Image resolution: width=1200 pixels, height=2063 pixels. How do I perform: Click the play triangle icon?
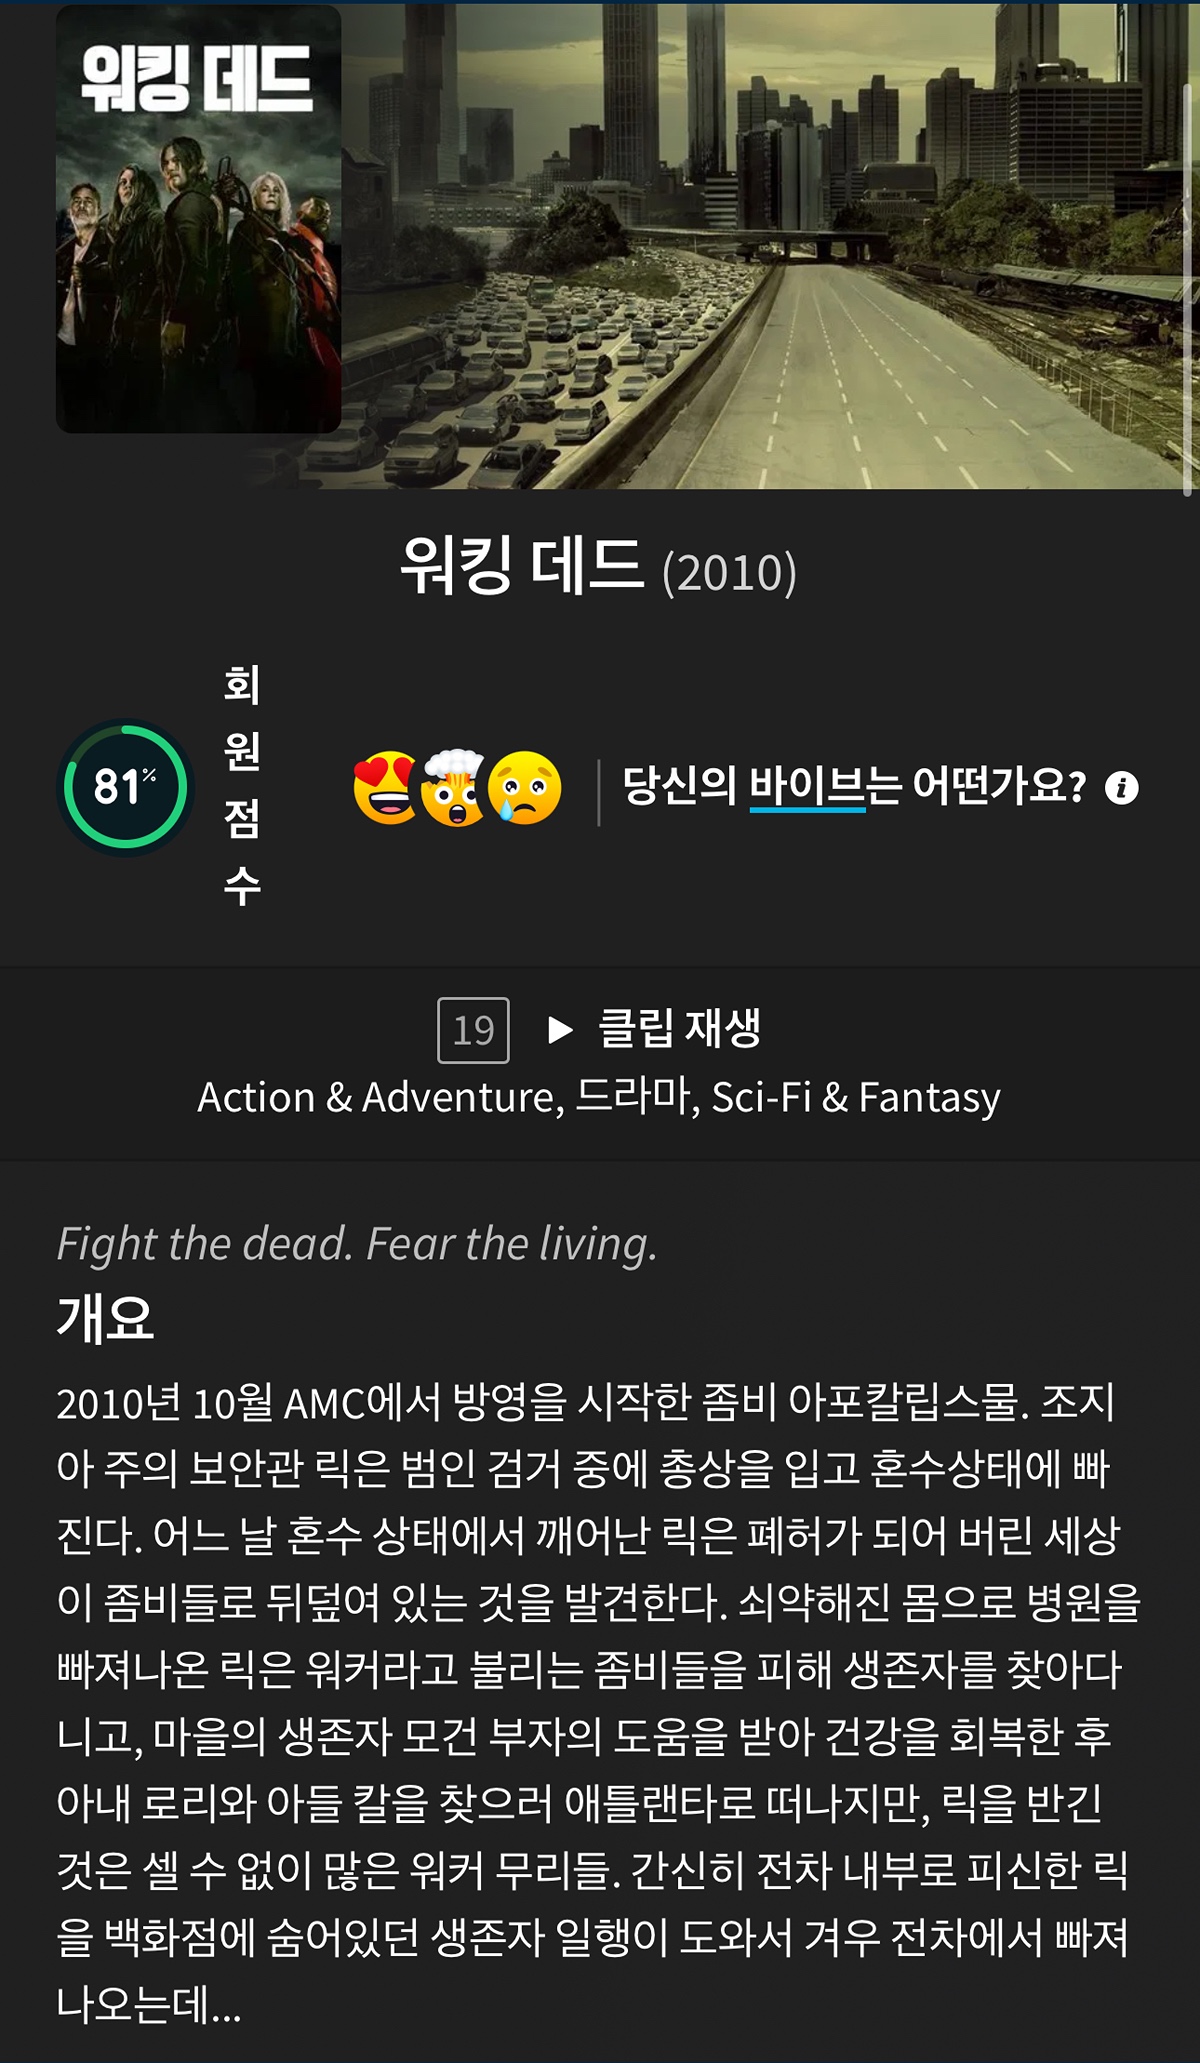pyautogui.click(x=560, y=1029)
